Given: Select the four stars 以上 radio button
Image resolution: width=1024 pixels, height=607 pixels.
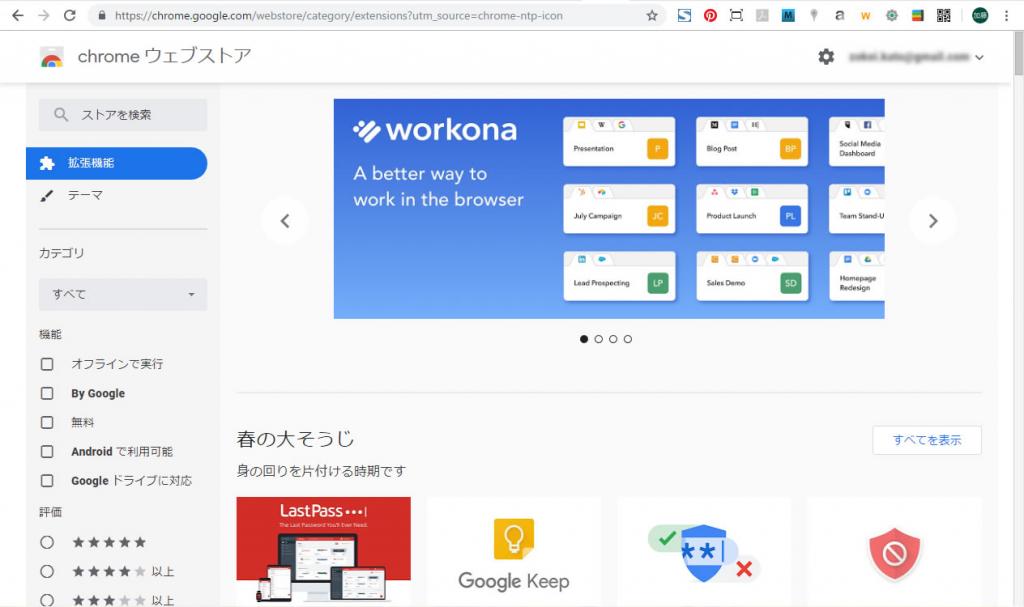Looking at the screenshot, I should pyautogui.click(x=47, y=572).
